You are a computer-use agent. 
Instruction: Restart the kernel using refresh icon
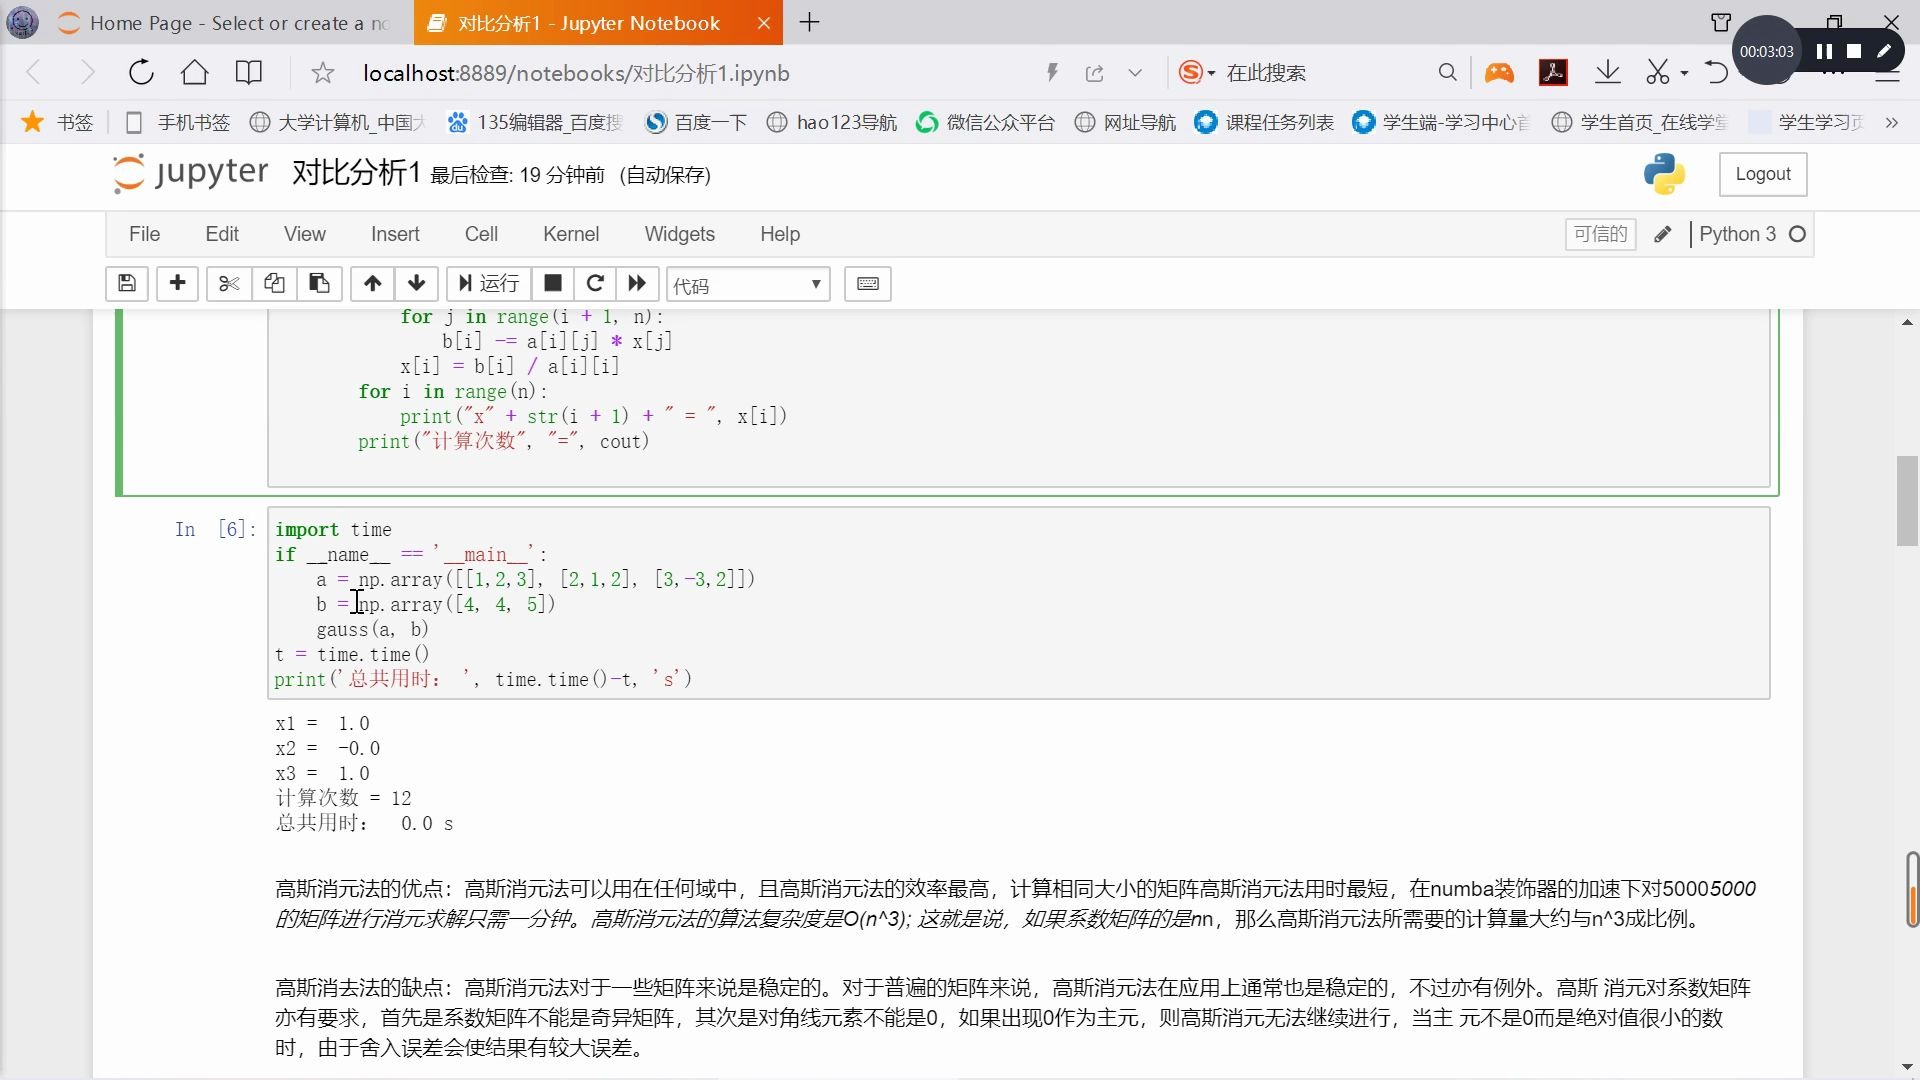coord(595,284)
